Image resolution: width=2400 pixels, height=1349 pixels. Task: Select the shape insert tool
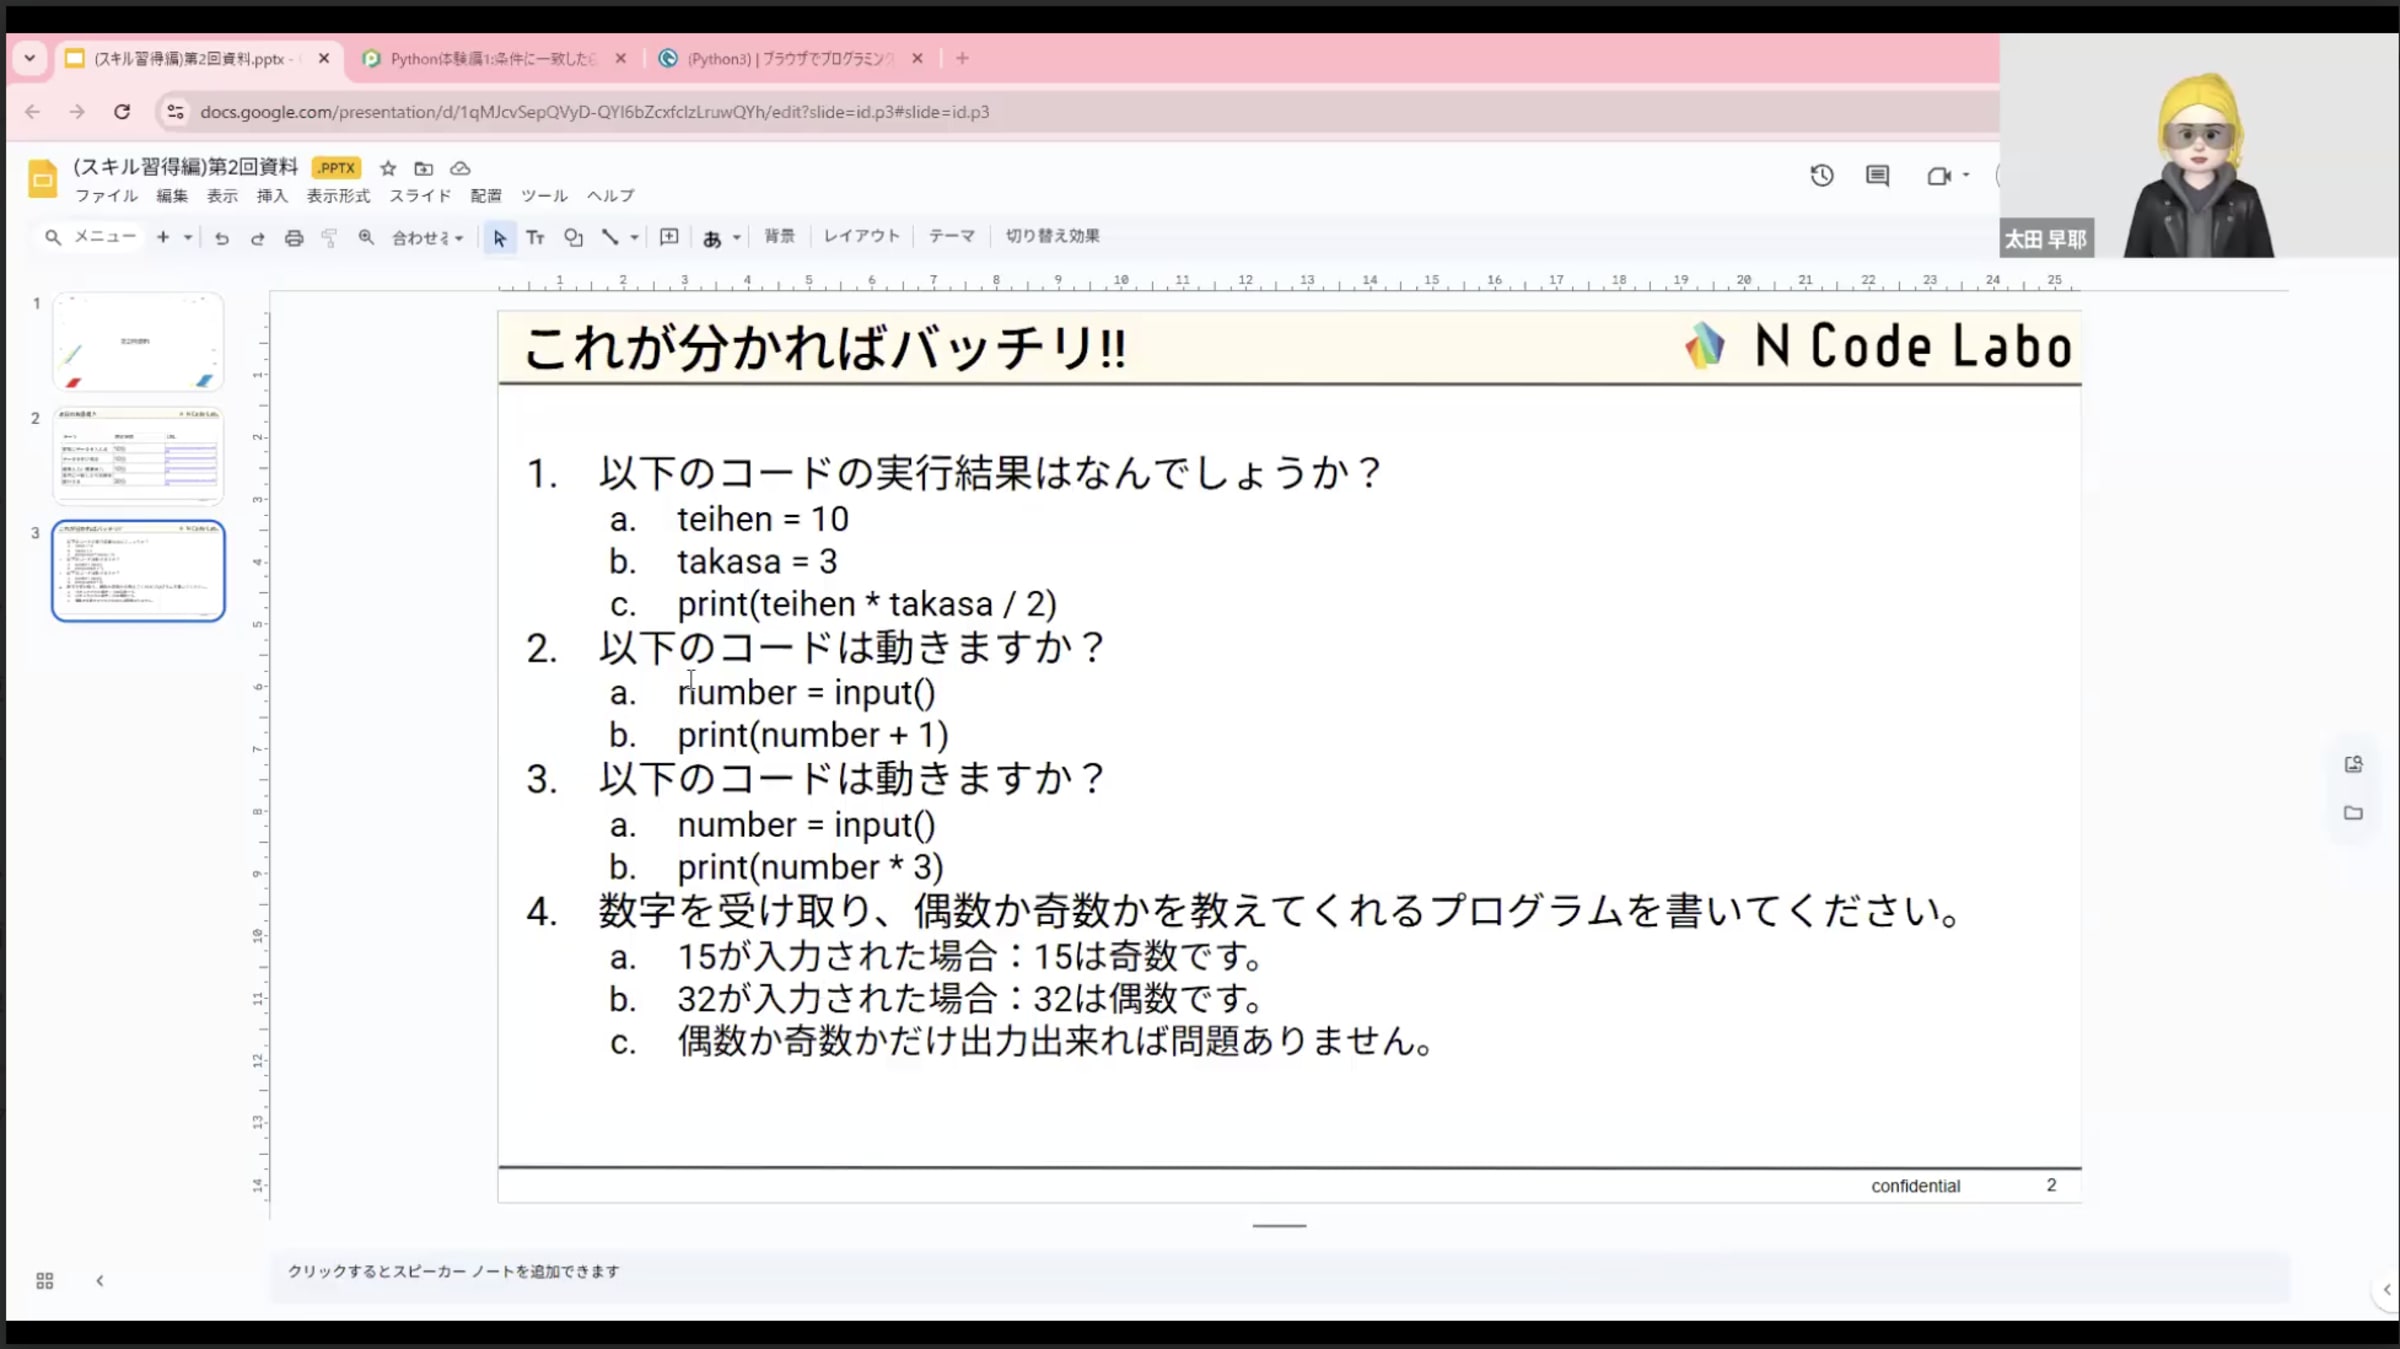(573, 238)
